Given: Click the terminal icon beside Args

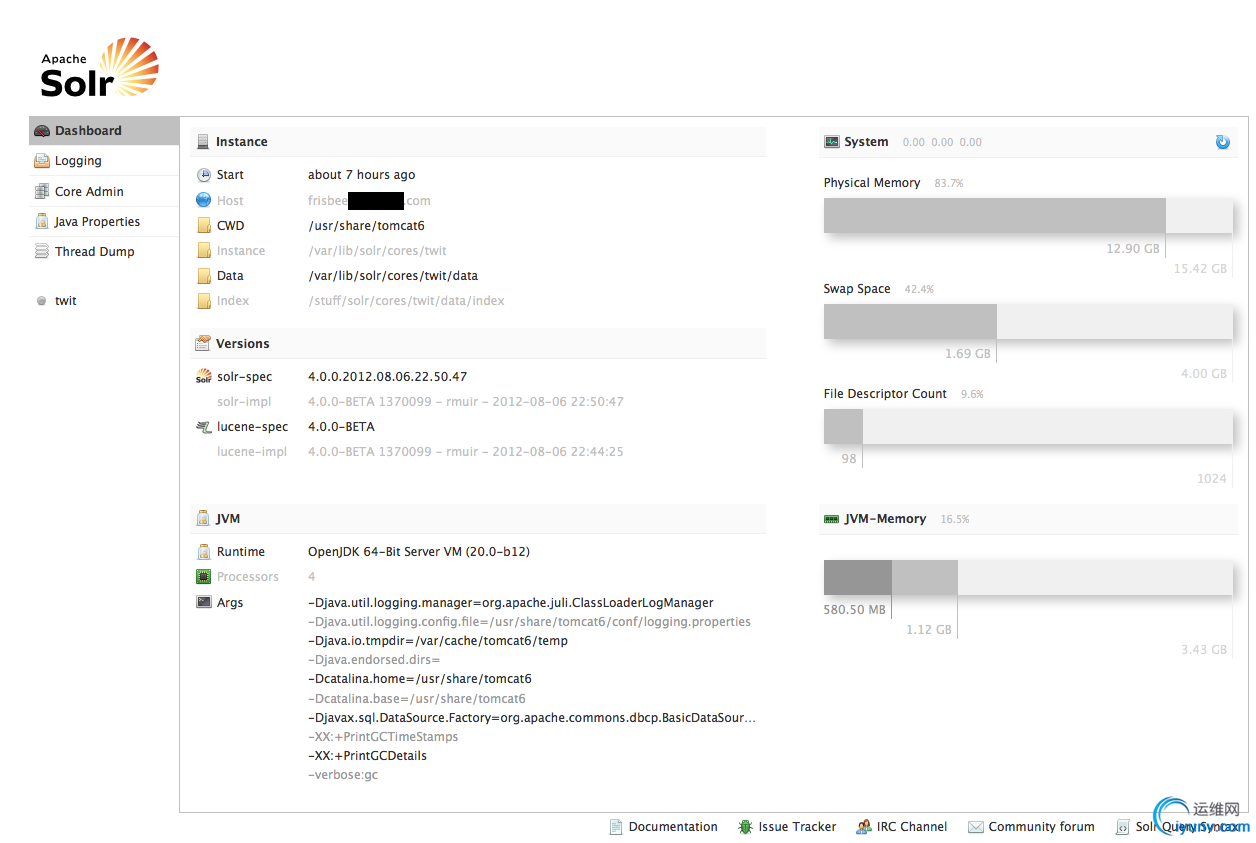Looking at the screenshot, I should [x=204, y=603].
